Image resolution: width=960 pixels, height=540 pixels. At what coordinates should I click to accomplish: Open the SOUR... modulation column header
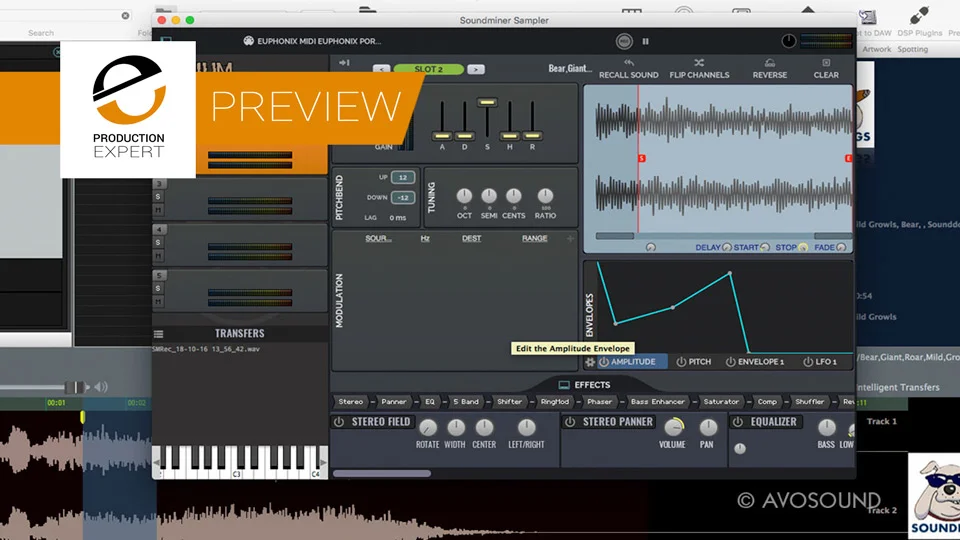[x=378, y=238]
